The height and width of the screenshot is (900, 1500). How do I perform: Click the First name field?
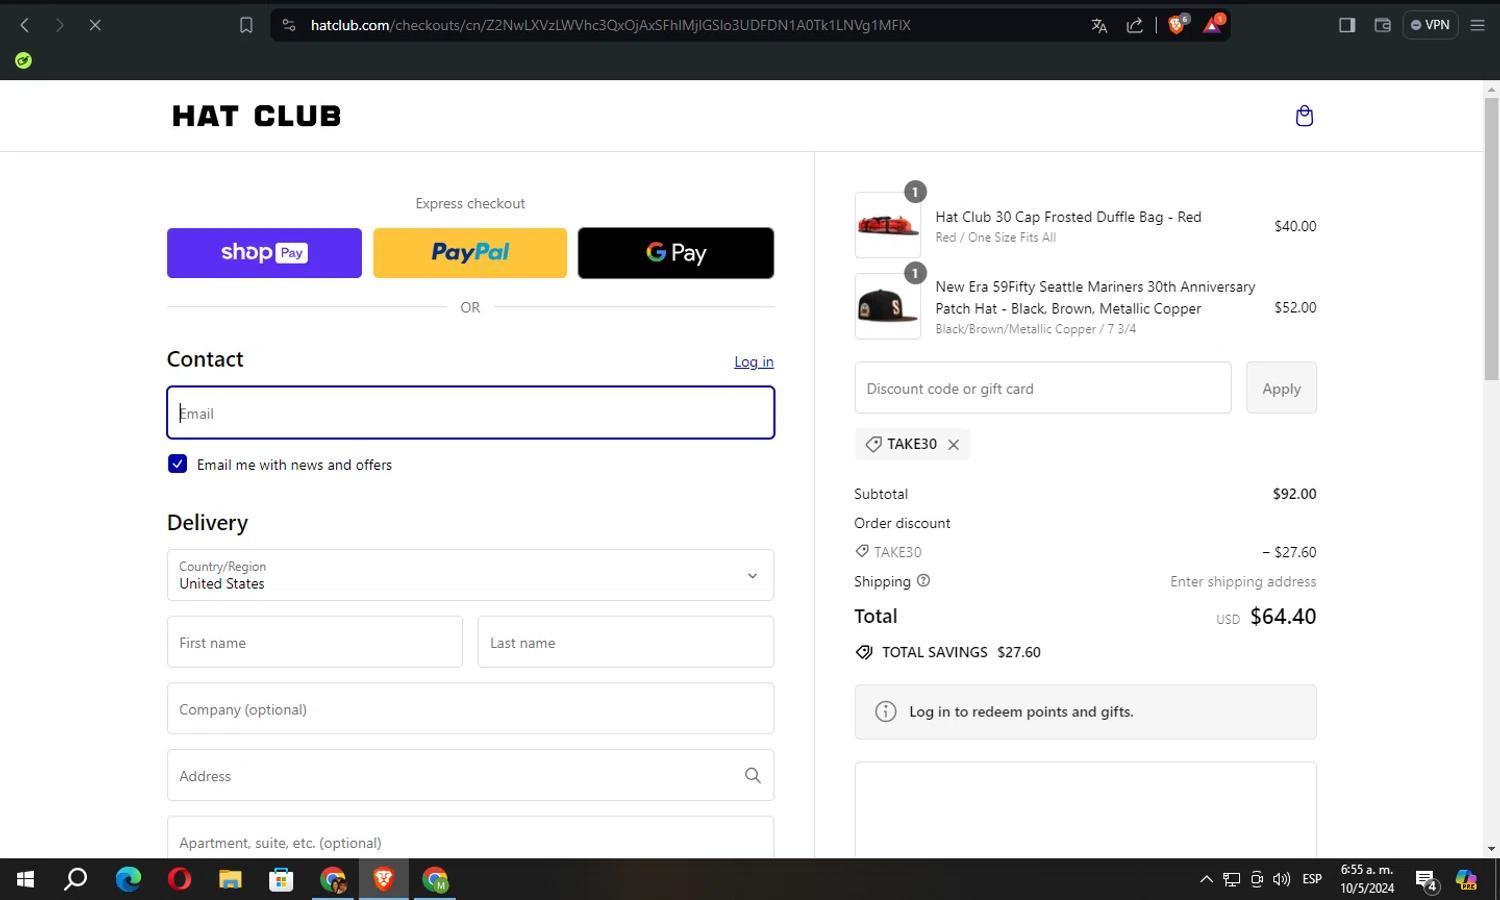pyautogui.click(x=315, y=642)
